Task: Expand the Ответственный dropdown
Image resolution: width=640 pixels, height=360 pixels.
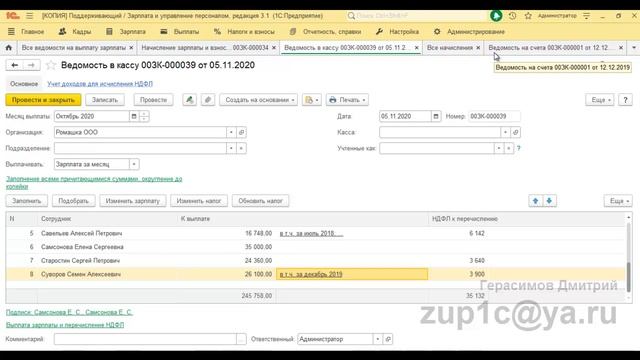Action: click(x=378, y=339)
